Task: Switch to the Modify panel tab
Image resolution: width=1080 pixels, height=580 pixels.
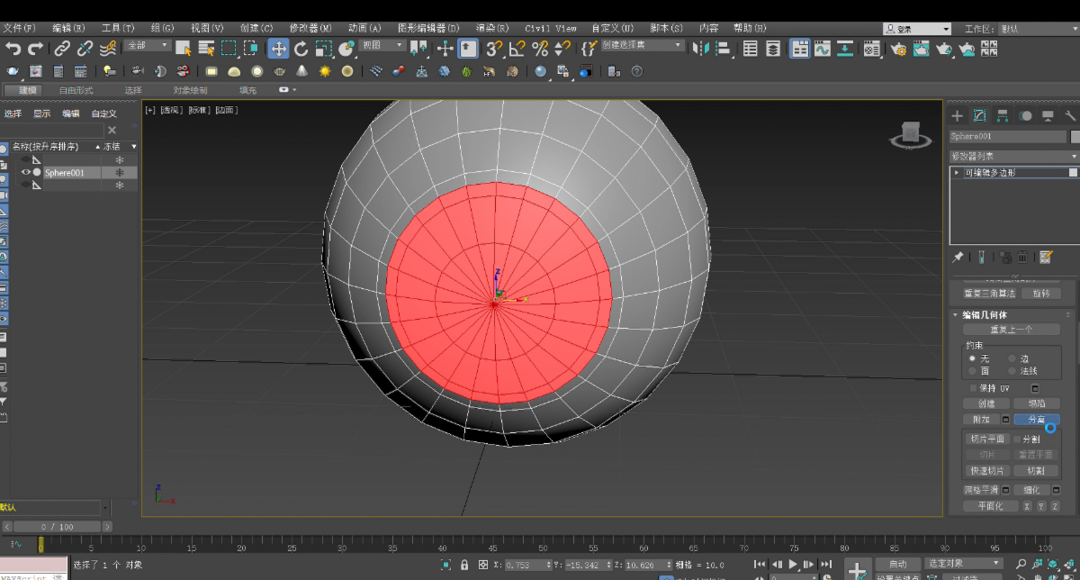Action: coord(979,116)
